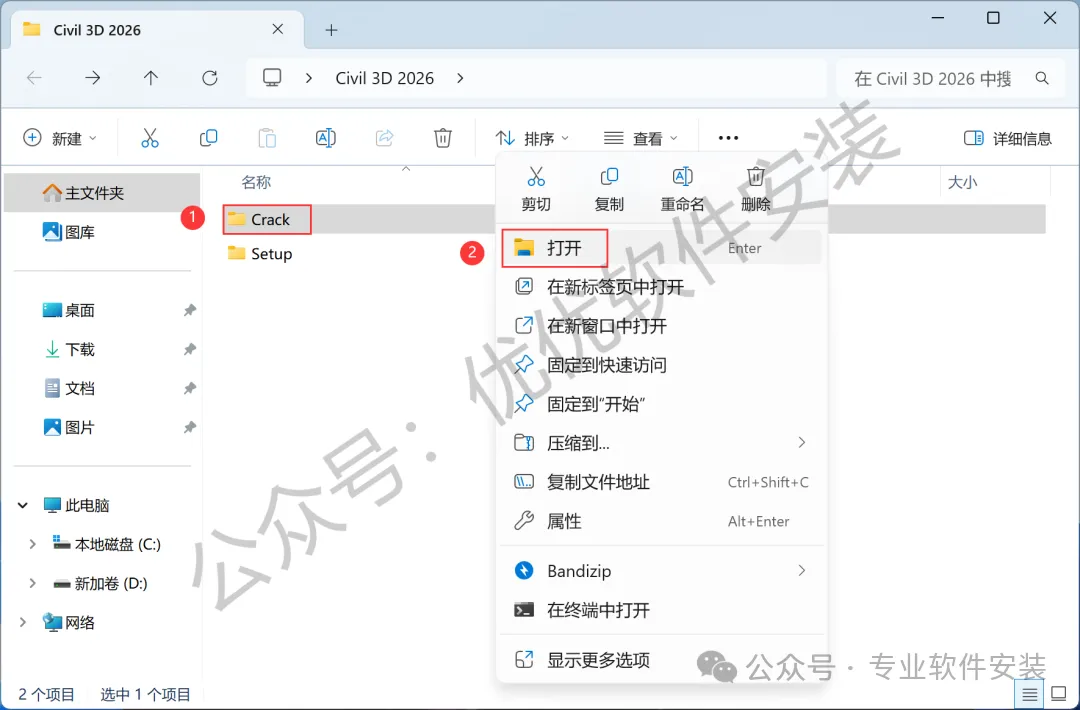Screen dimensions: 1080x710
Task: Expand the Bandizip submenu
Action: 802,570
